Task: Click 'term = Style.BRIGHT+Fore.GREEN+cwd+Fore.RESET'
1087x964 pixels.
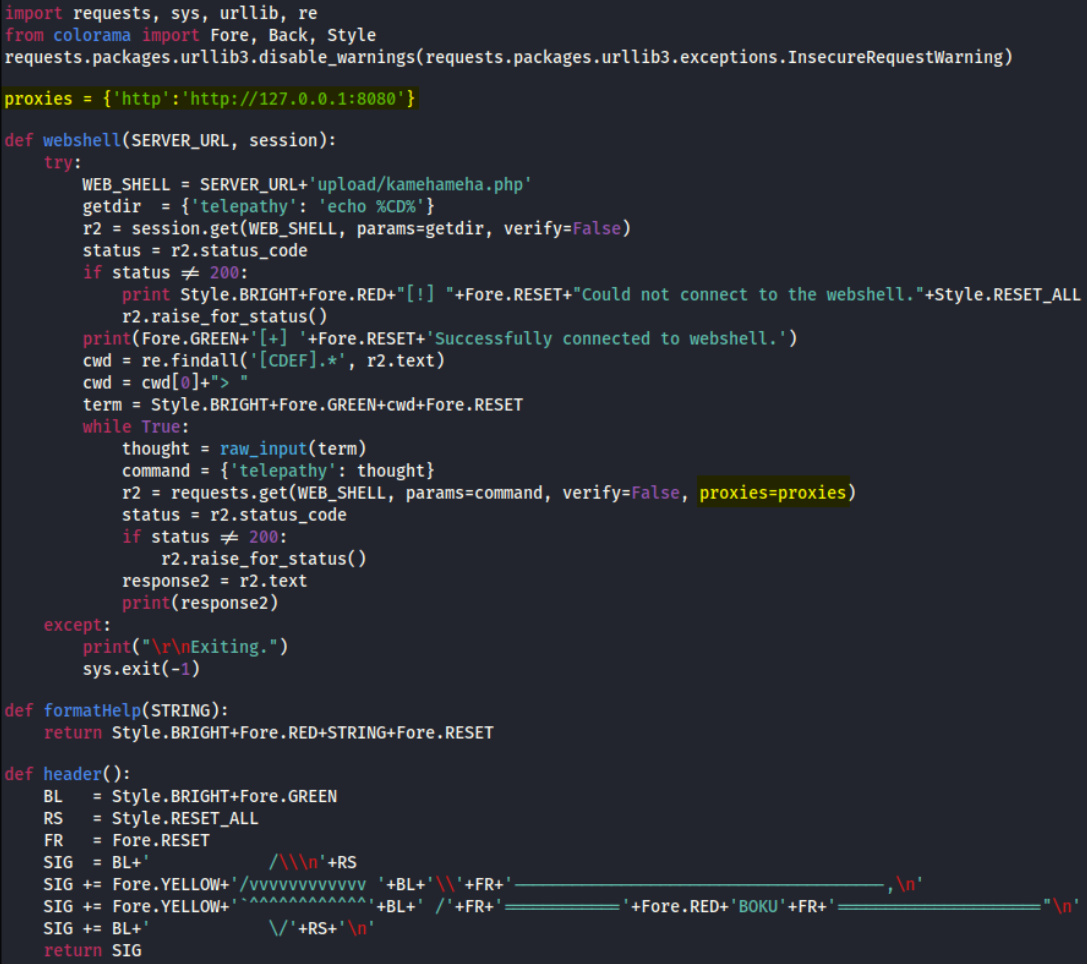Action: point(303,405)
